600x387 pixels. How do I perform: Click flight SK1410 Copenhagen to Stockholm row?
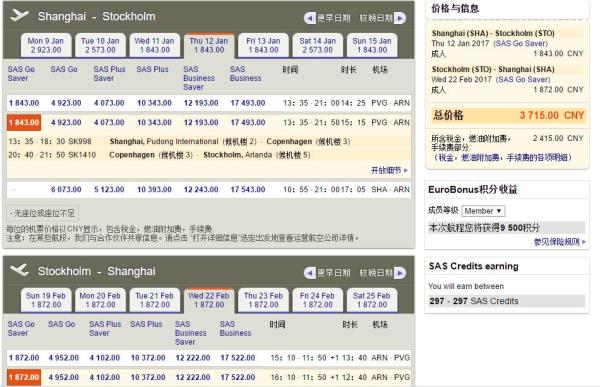point(209,155)
